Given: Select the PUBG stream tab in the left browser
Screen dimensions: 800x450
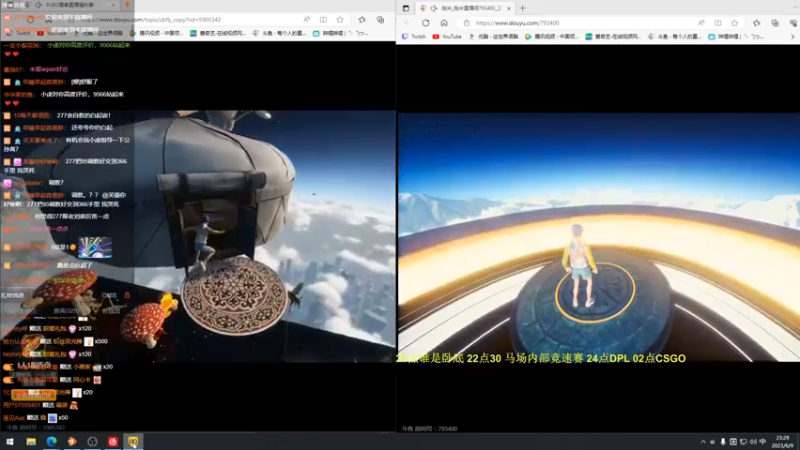Looking at the screenshot, I should [x=69, y=5].
